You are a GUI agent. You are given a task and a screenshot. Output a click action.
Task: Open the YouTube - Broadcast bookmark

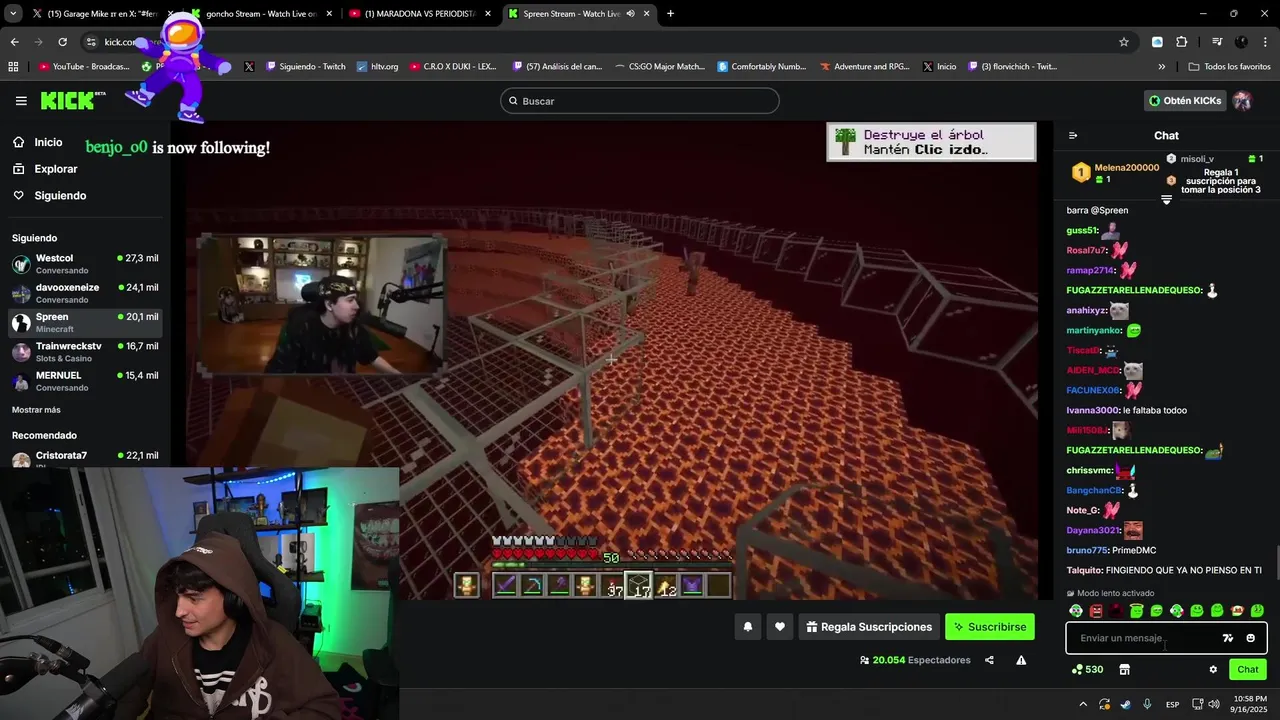[x=84, y=67]
